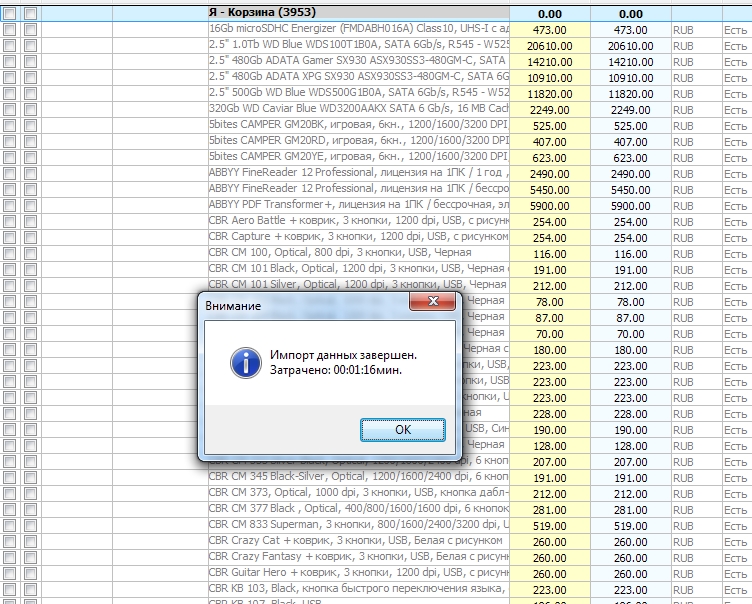
Task: Toggle right checkbox of 5bites CAMPER GM20BK row
Action: [30, 126]
